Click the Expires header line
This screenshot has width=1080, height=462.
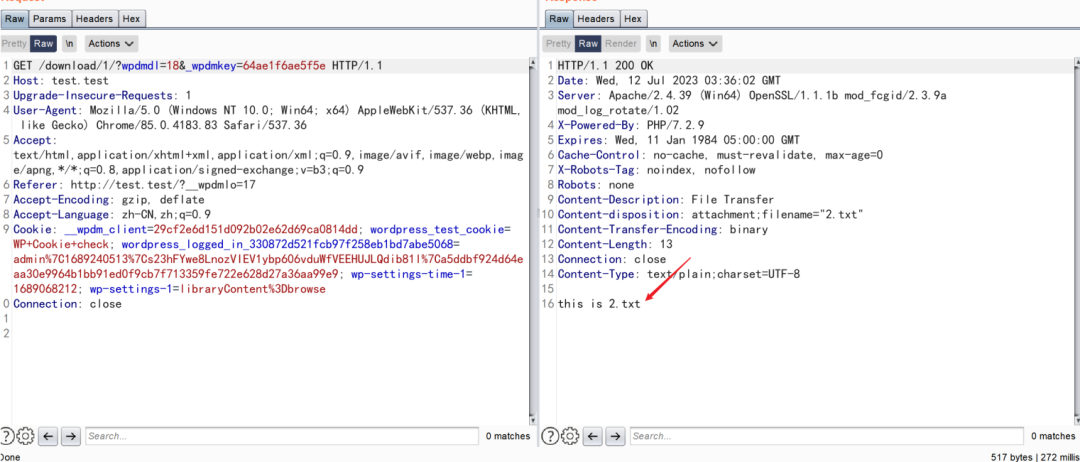(678, 140)
